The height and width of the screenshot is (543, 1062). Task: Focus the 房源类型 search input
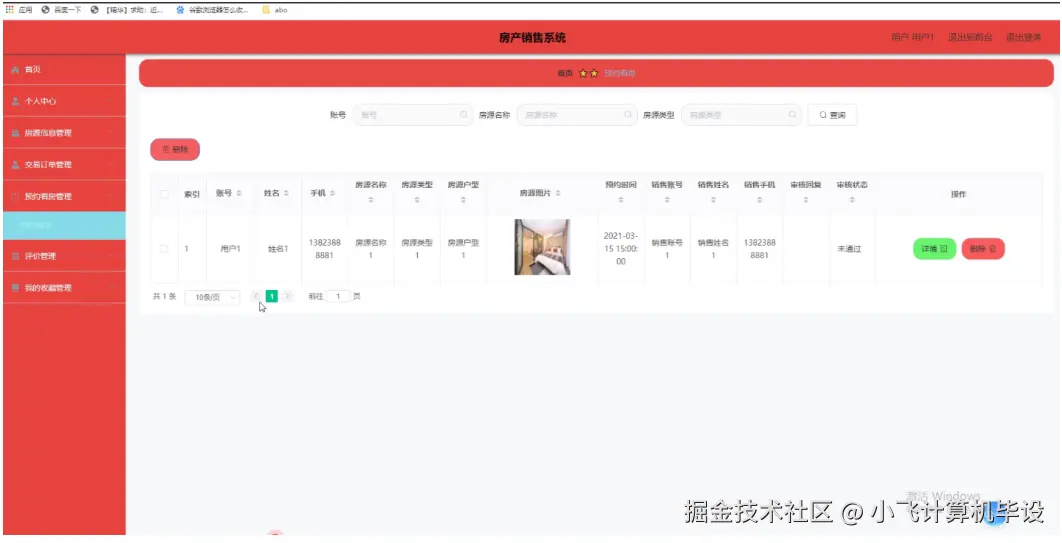[742, 115]
